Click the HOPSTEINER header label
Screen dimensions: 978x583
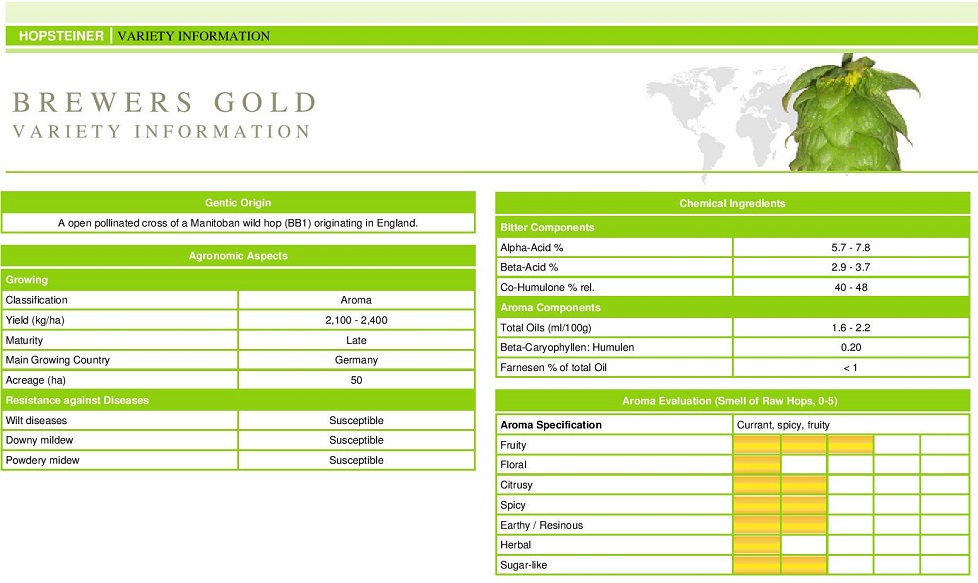pyautogui.click(x=61, y=36)
